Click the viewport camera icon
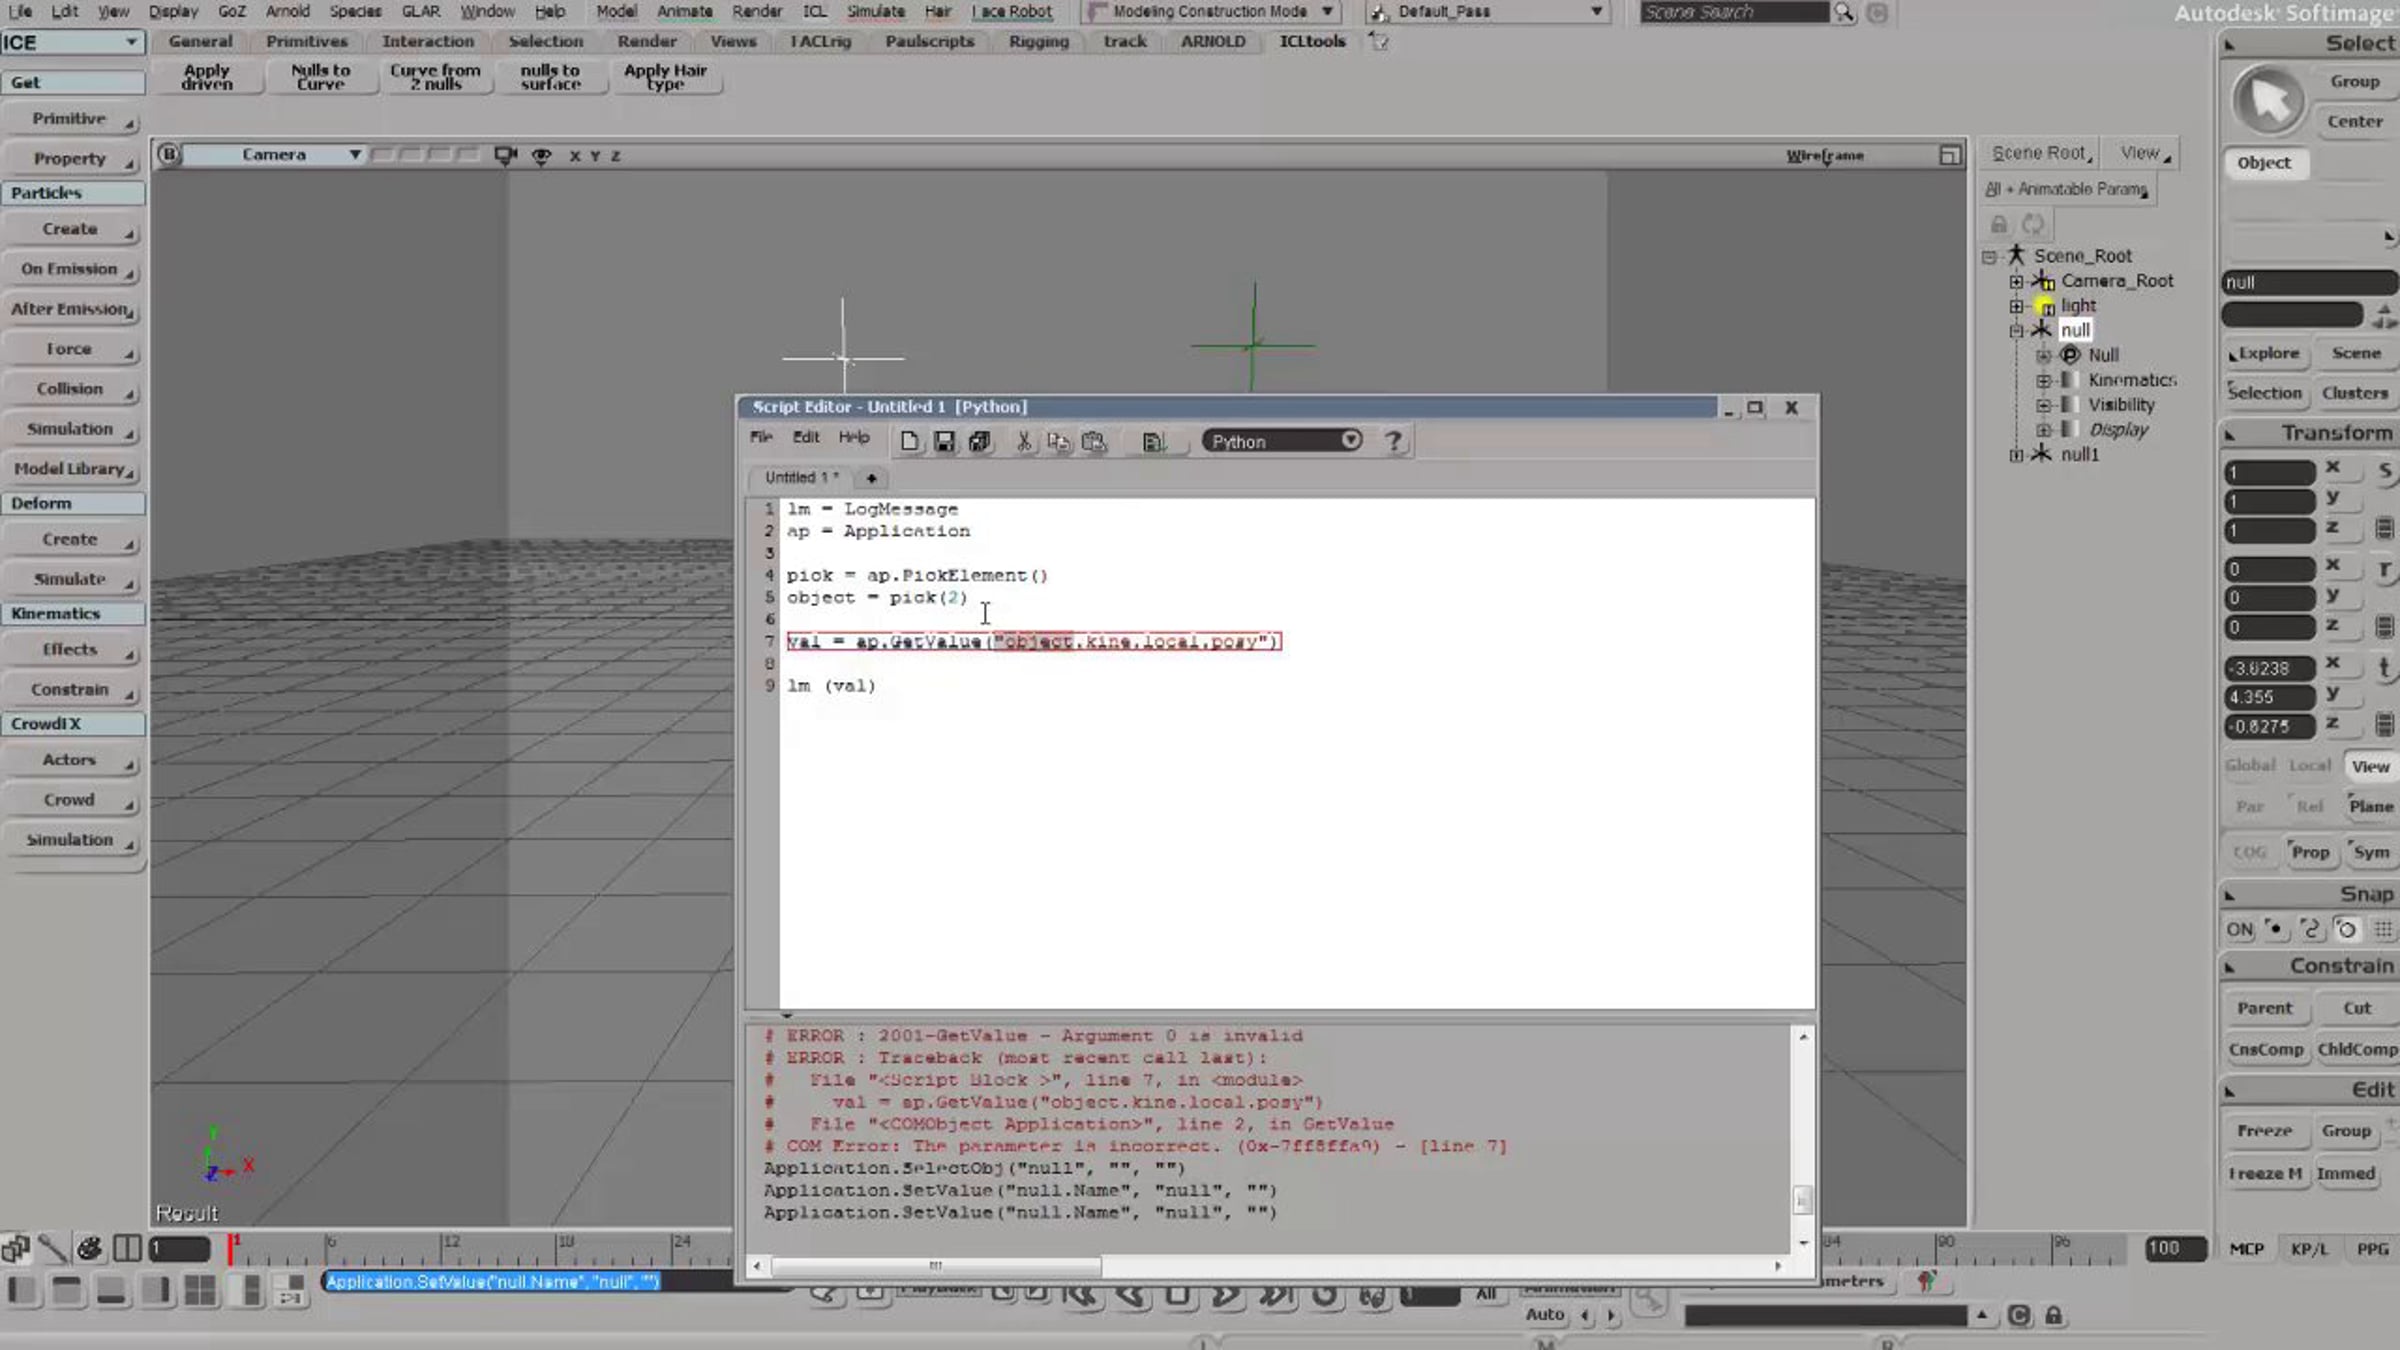2400x1350 pixels. click(x=505, y=155)
